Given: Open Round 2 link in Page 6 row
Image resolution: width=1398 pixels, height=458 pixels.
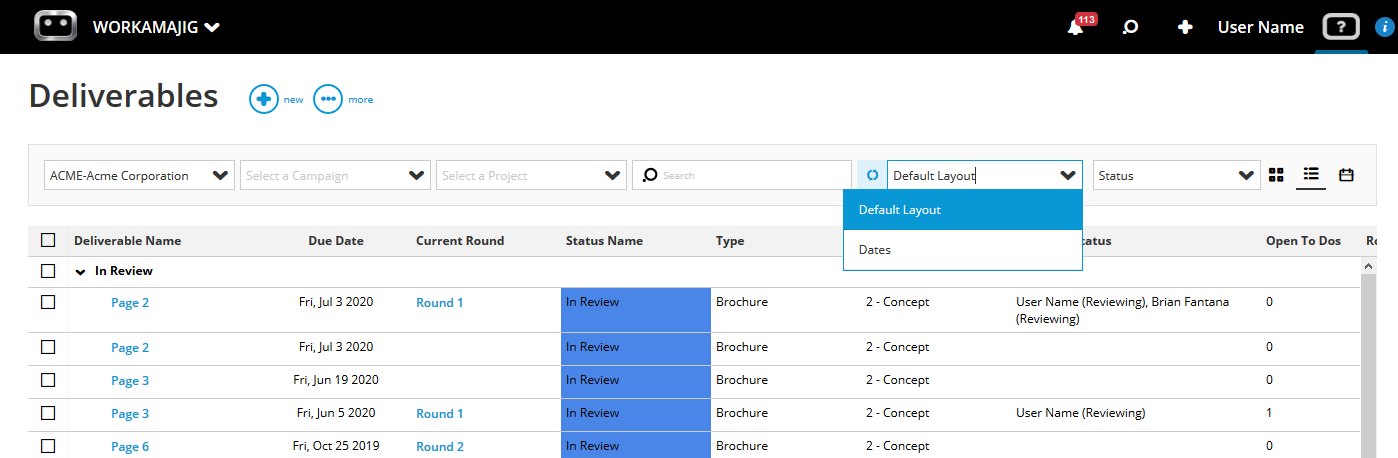Looking at the screenshot, I should 440,447.
